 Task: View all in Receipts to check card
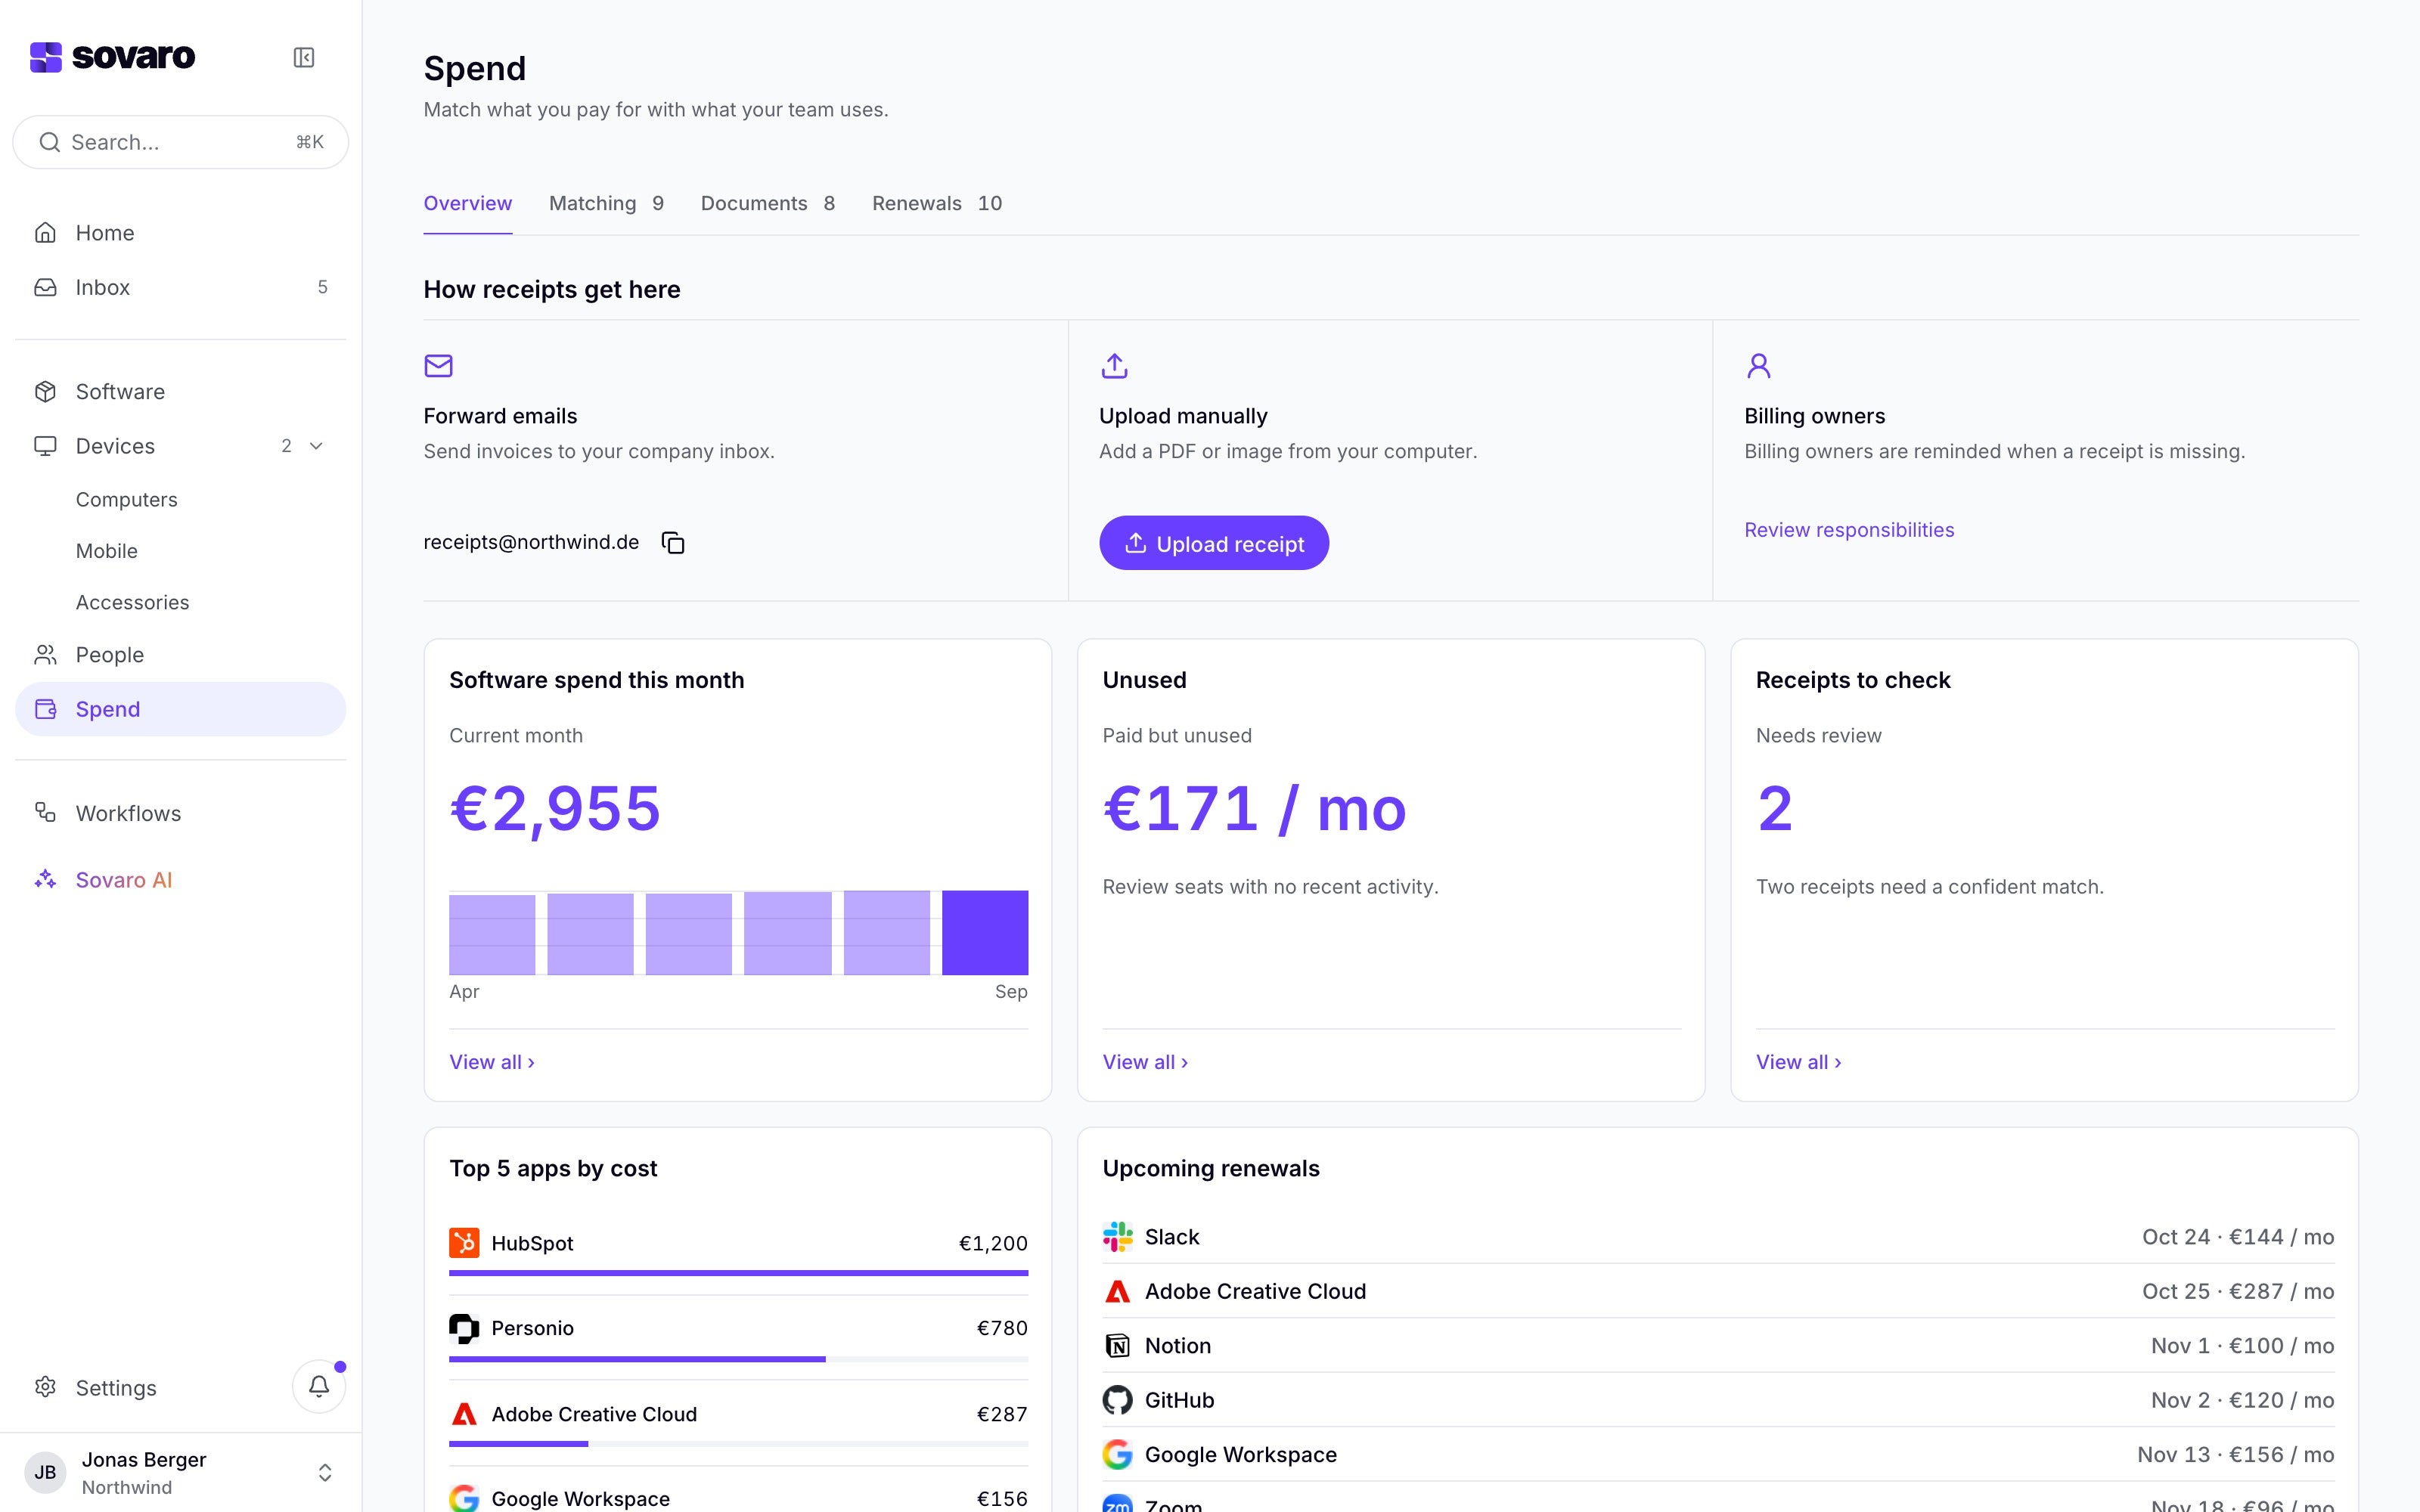click(x=1798, y=1062)
